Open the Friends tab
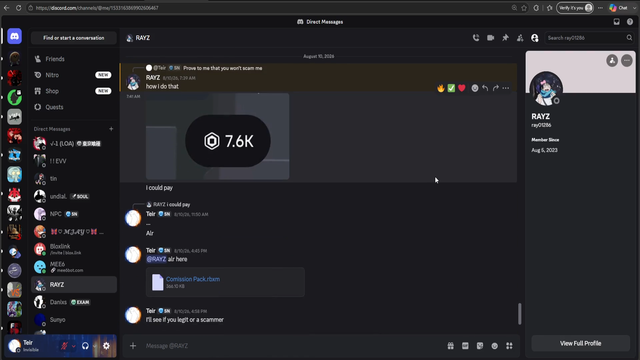This screenshot has width=640, height=360. 74,59
